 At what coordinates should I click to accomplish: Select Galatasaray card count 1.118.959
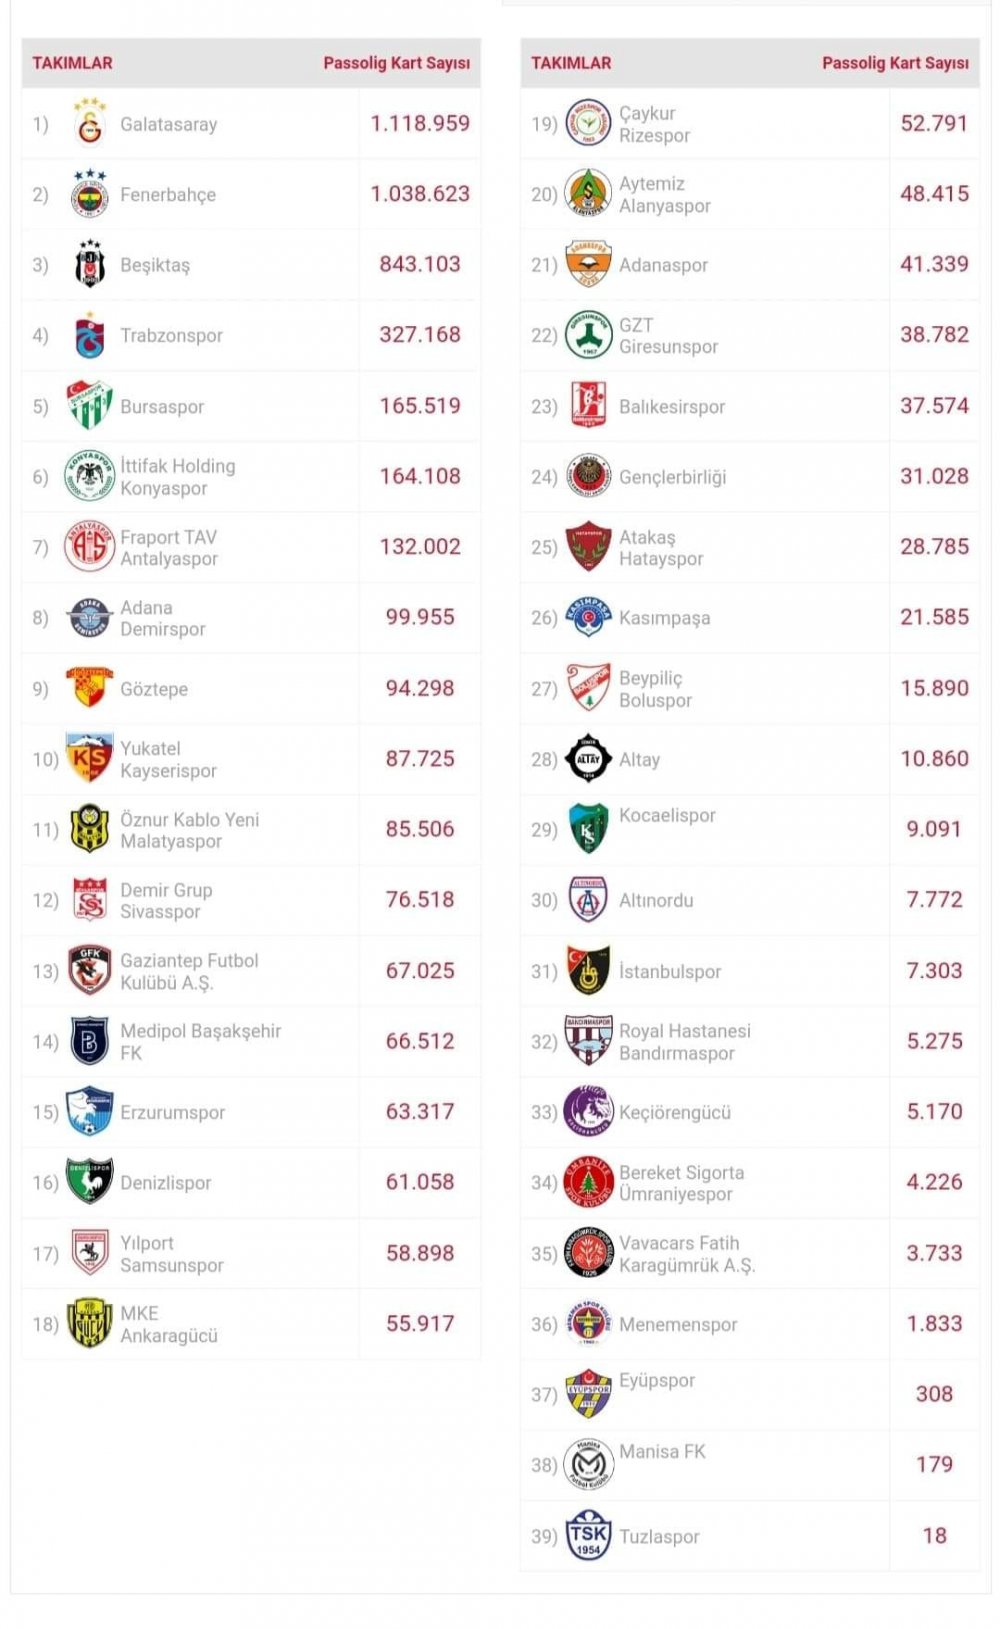420,123
